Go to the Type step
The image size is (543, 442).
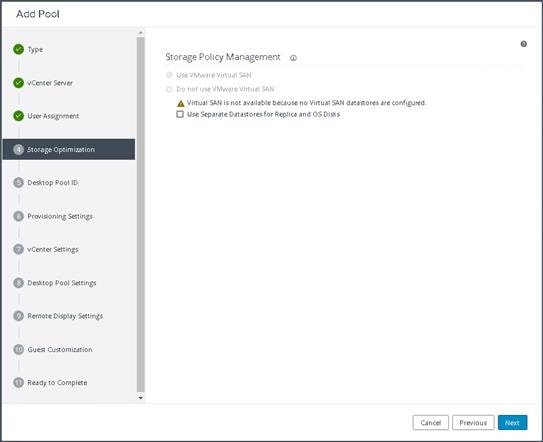(x=35, y=50)
